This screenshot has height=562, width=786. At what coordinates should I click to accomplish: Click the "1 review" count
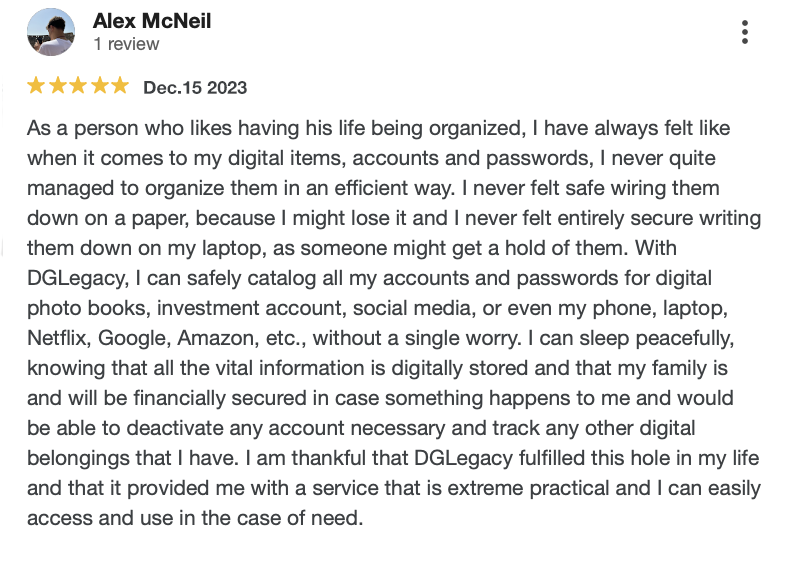126,44
